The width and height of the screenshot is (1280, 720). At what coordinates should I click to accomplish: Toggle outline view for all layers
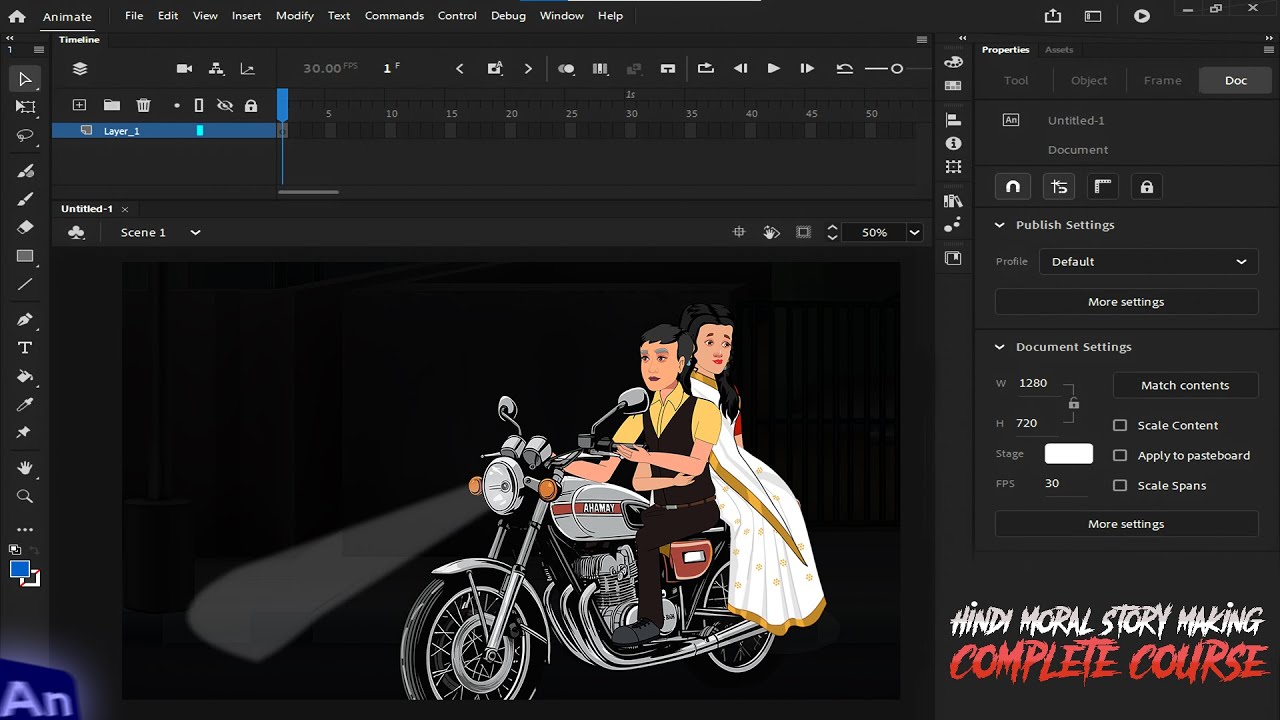coord(199,105)
